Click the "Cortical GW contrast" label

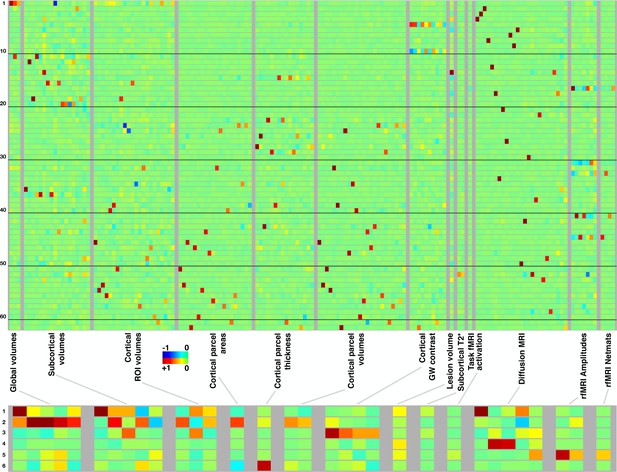click(x=427, y=359)
